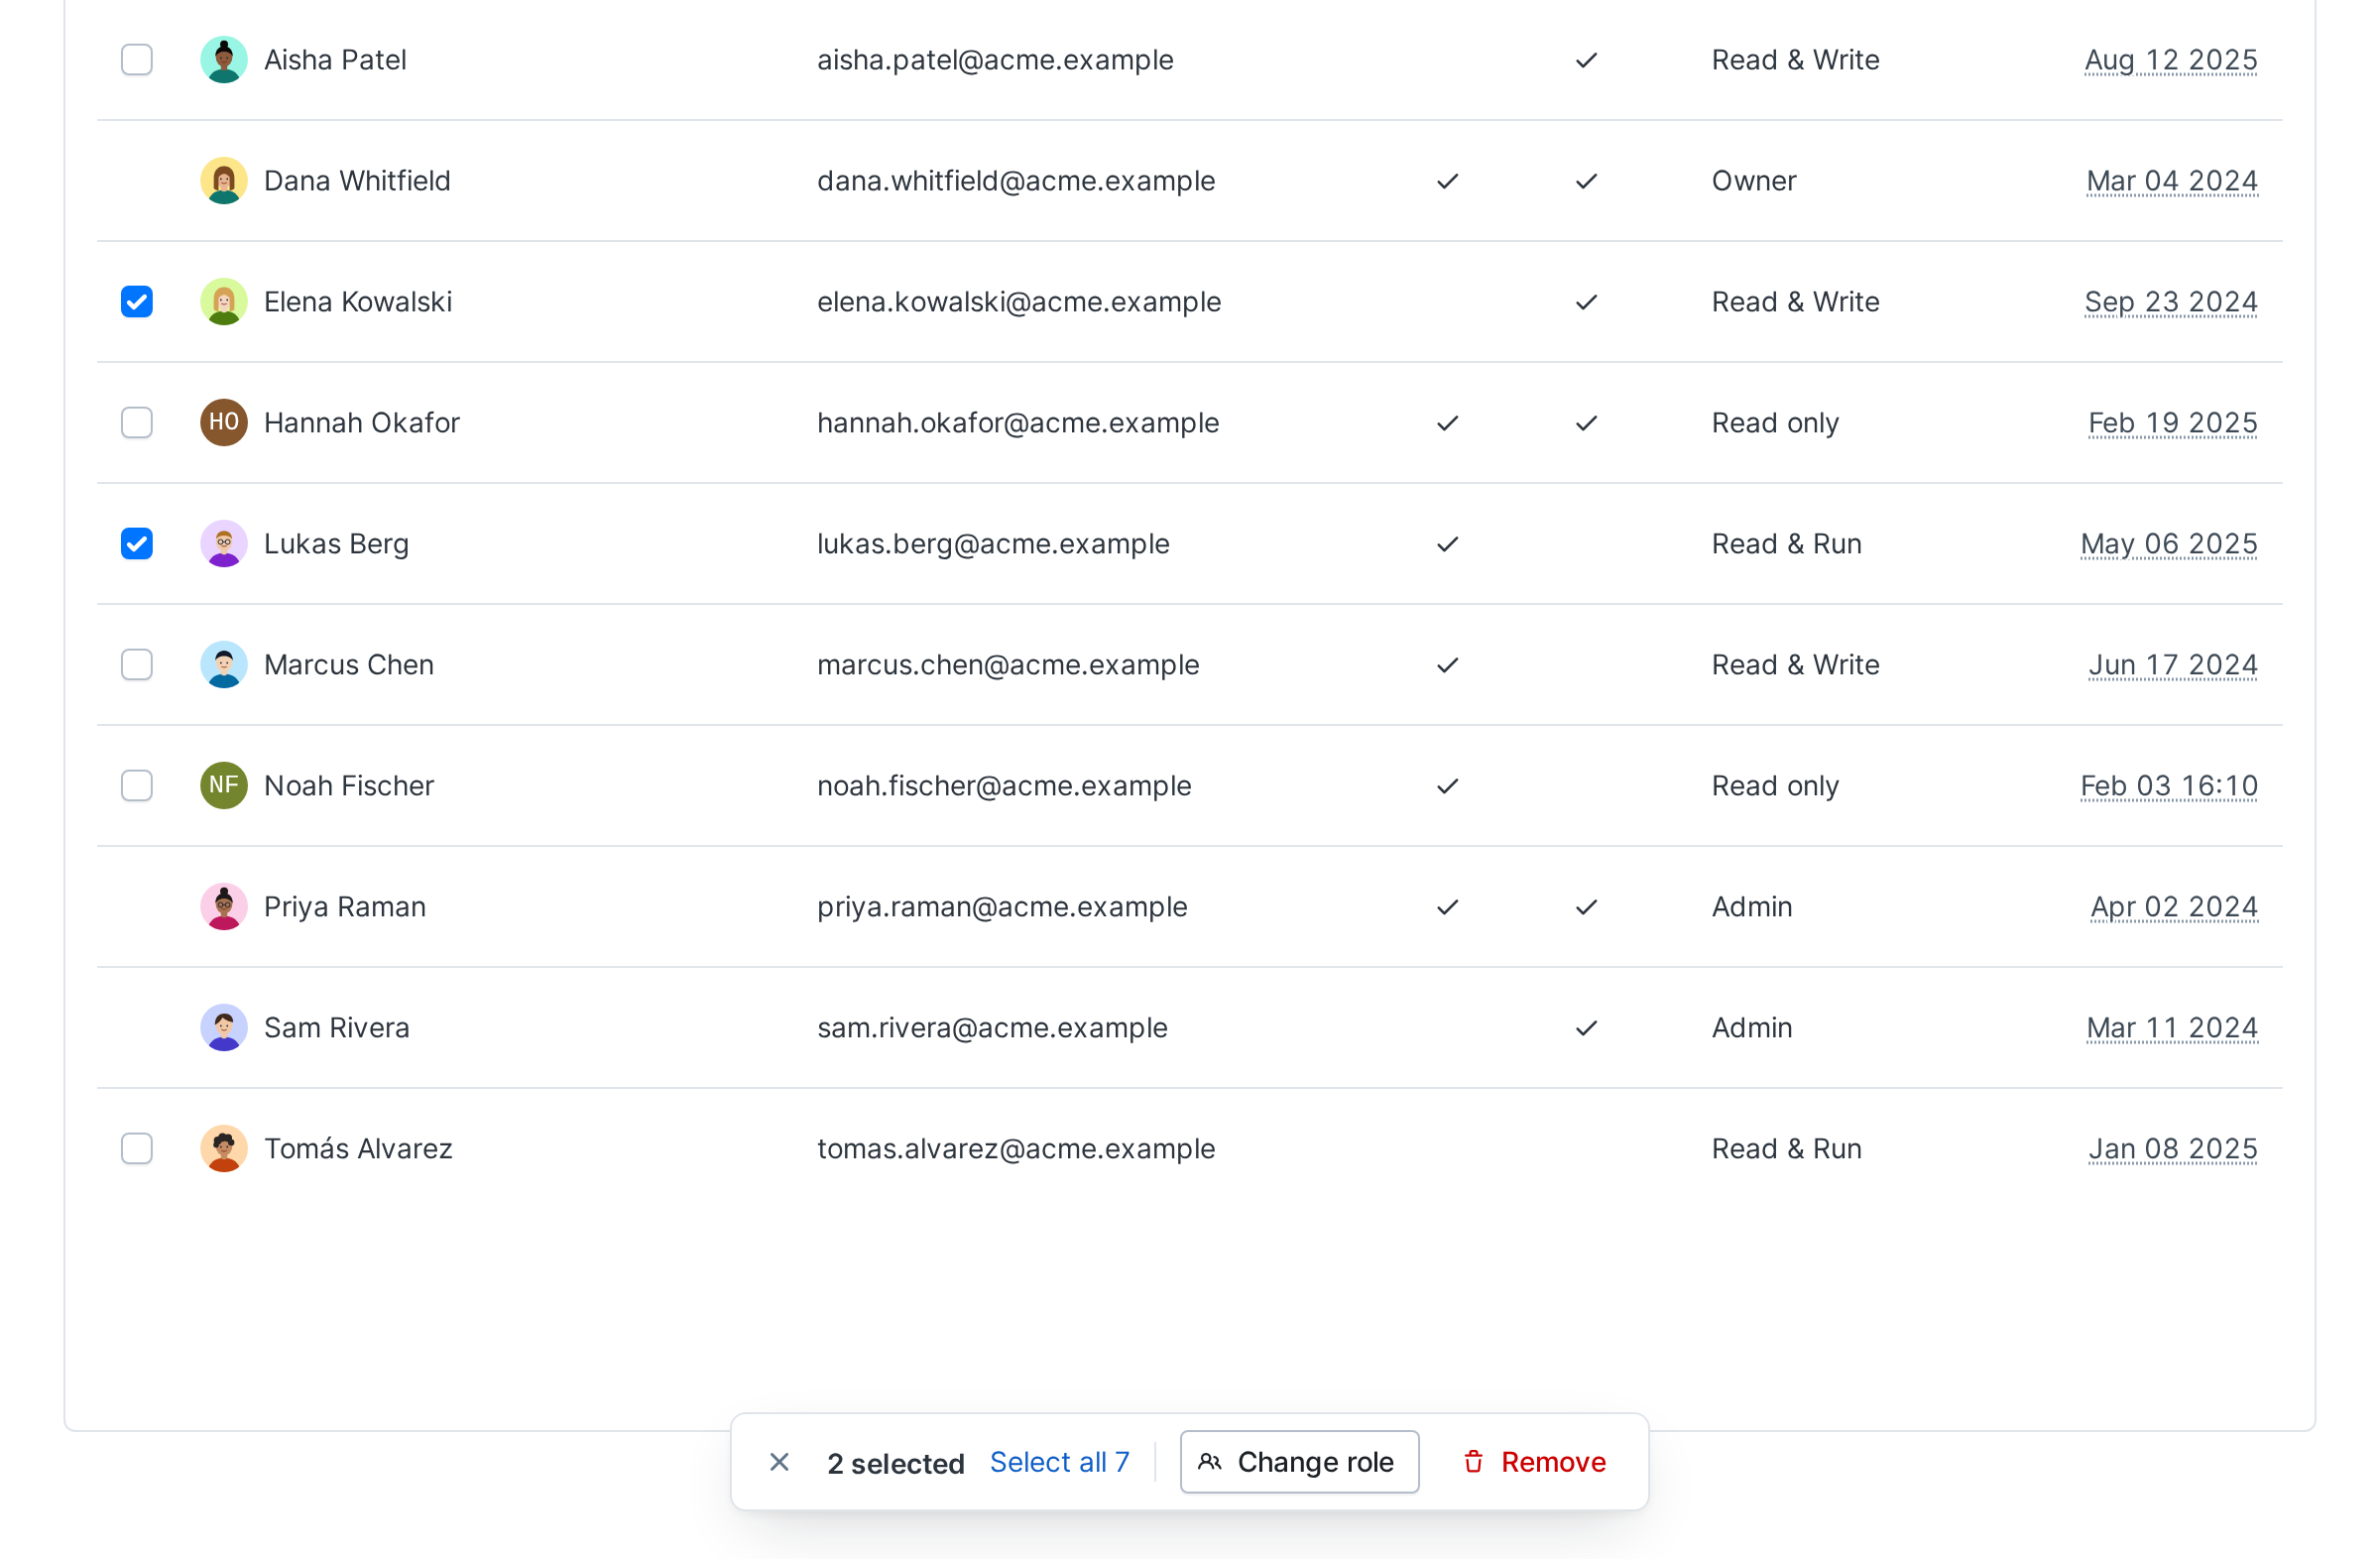Image resolution: width=2380 pixels, height=1559 pixels.
Task: Tick Tomás Alvarez's checkbox
Action: [x=137, y=1149]
